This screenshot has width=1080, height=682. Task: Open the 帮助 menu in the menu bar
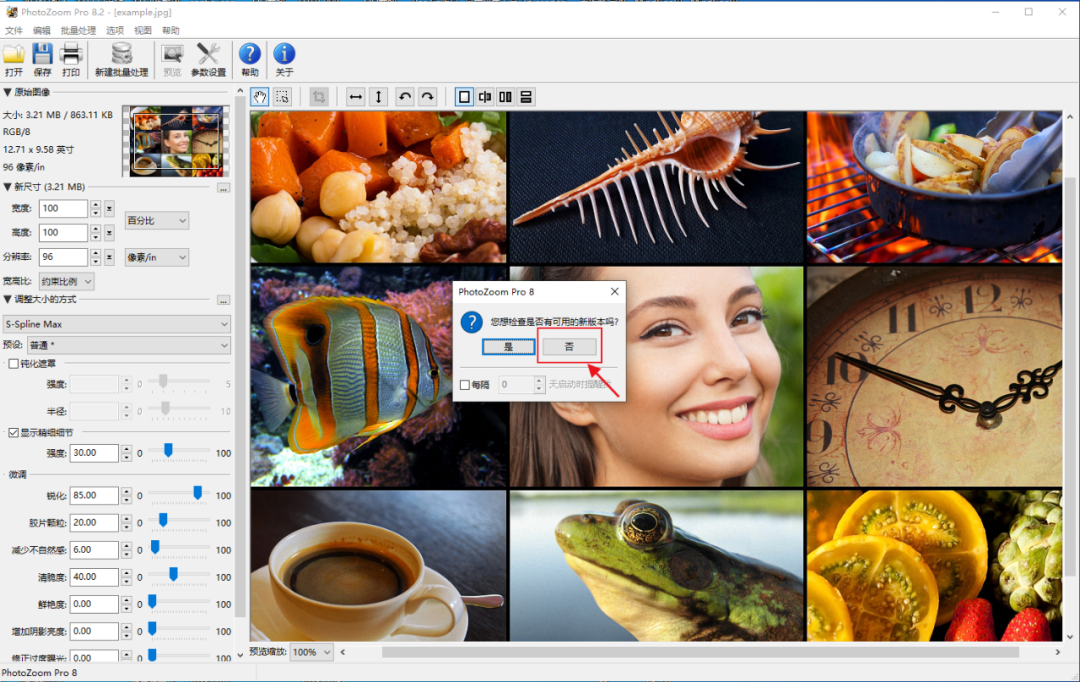tap(171, 30)
